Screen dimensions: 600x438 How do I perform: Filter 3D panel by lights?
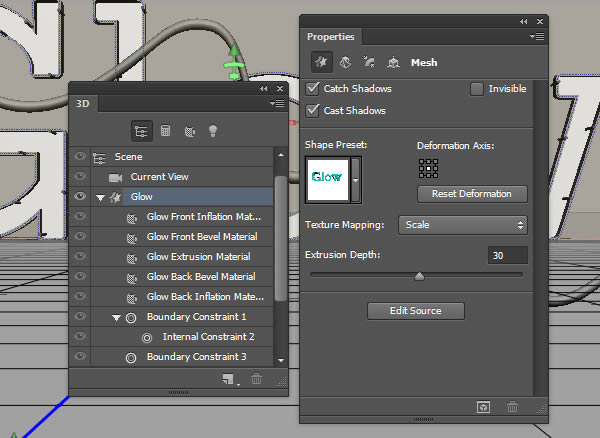point(213,131)
